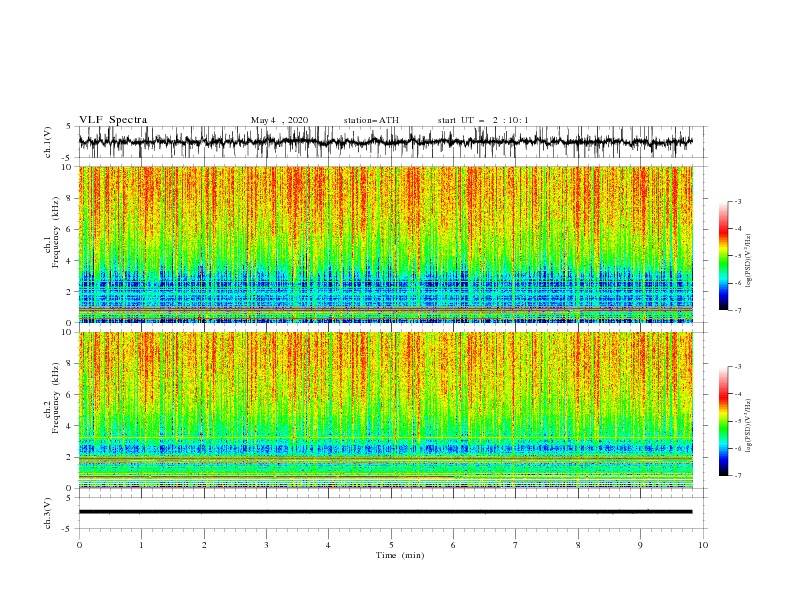Click the ch.1 colorbar's log(PSD) label

(x=750, y=261)
